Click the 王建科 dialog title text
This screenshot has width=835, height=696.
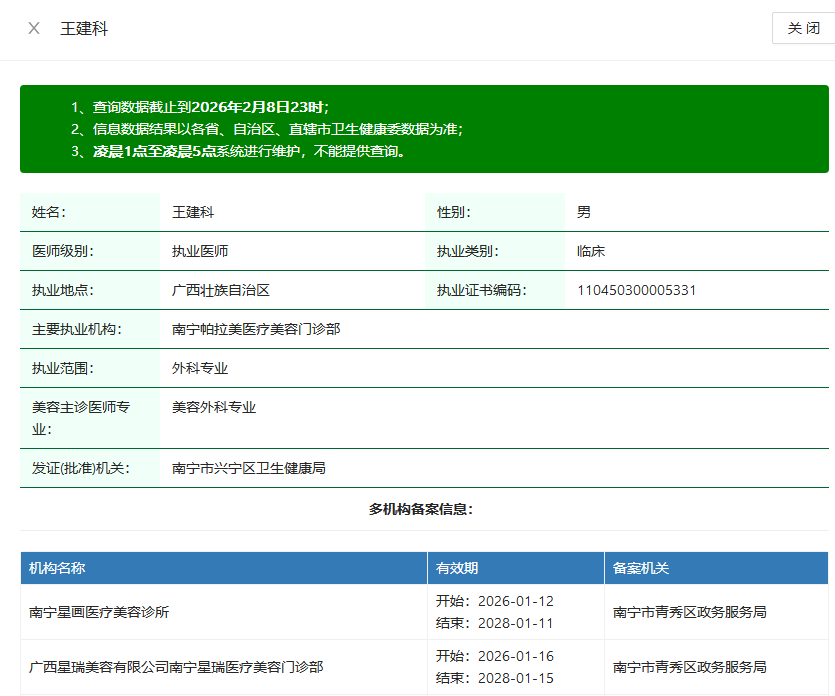[84, 28]
